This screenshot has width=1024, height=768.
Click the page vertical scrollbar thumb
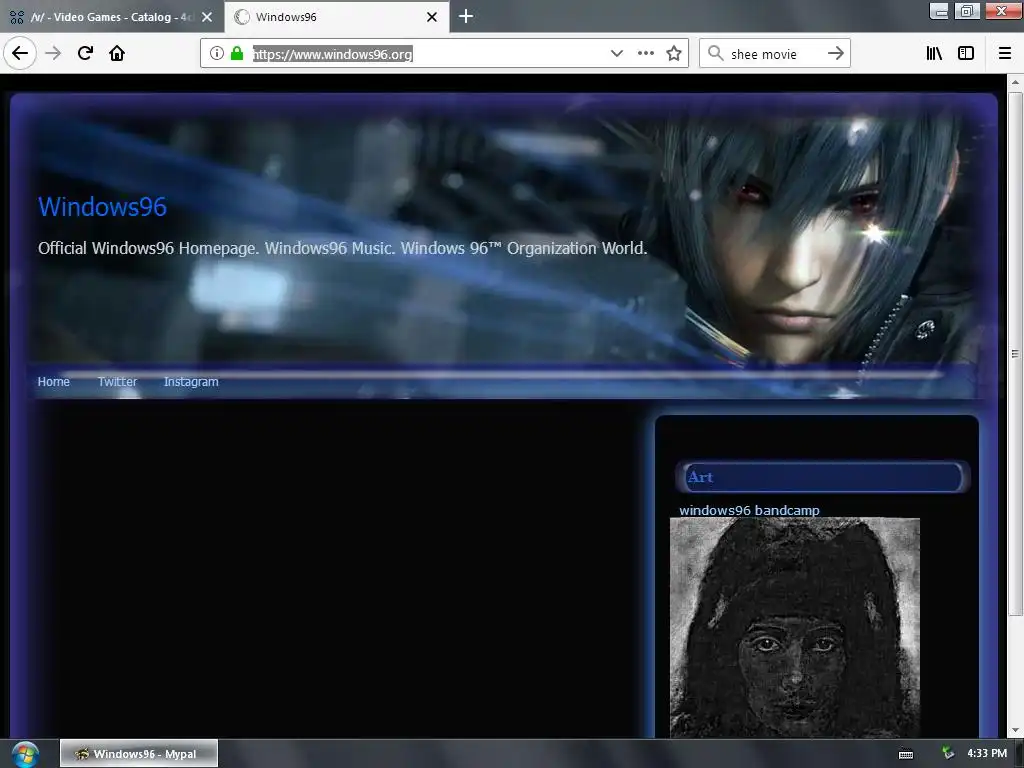pos(1014,353)
